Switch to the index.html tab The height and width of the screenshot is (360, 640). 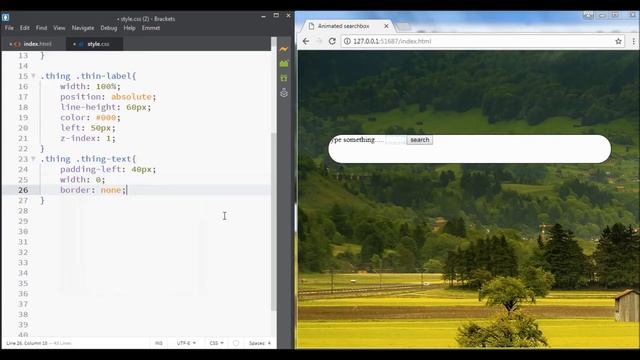(34, 44)
